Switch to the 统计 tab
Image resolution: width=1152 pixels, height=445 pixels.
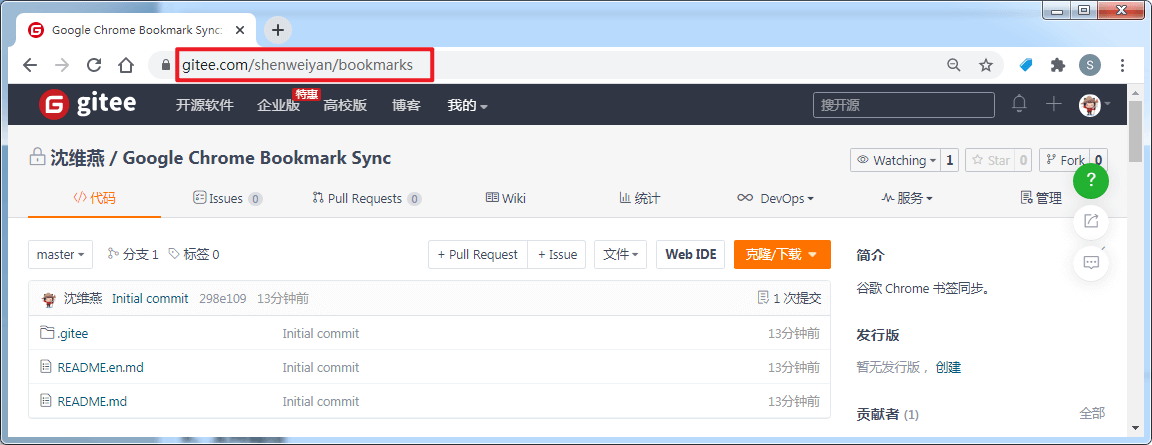[x=639, y=198]
